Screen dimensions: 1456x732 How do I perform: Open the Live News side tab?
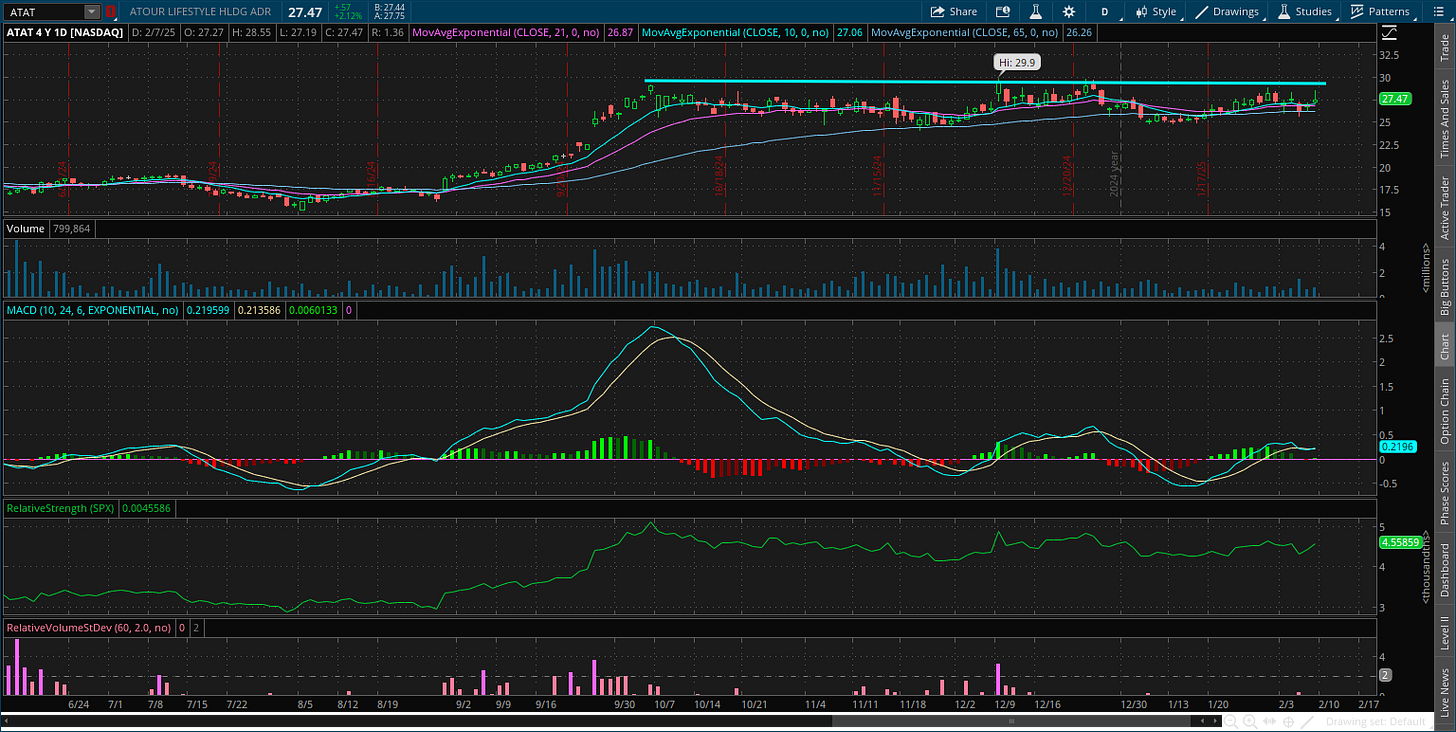(1444, 691)
